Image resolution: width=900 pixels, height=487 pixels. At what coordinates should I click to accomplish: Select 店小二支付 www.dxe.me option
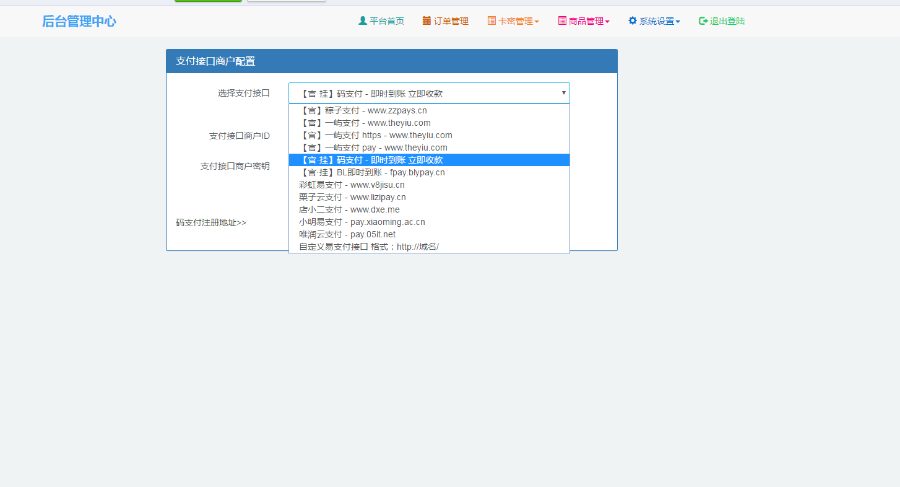point(429,210)
